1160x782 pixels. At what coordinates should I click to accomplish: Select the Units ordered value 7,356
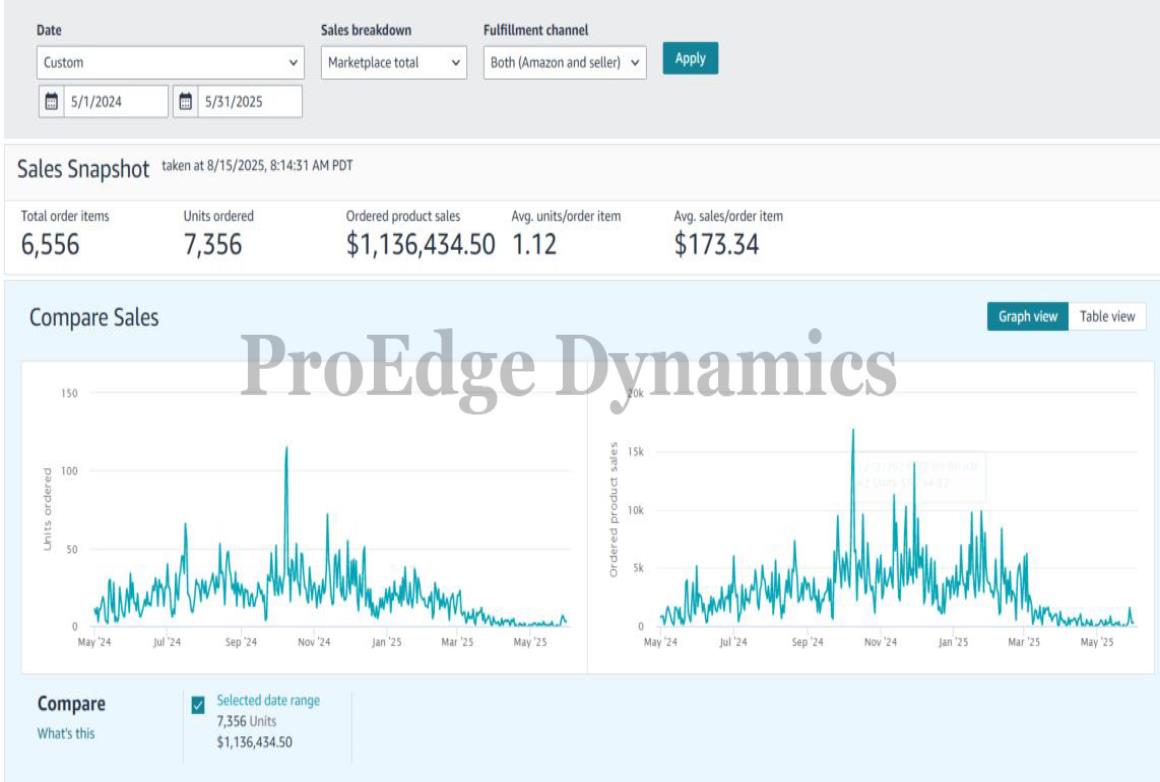[x=212, y=243]
